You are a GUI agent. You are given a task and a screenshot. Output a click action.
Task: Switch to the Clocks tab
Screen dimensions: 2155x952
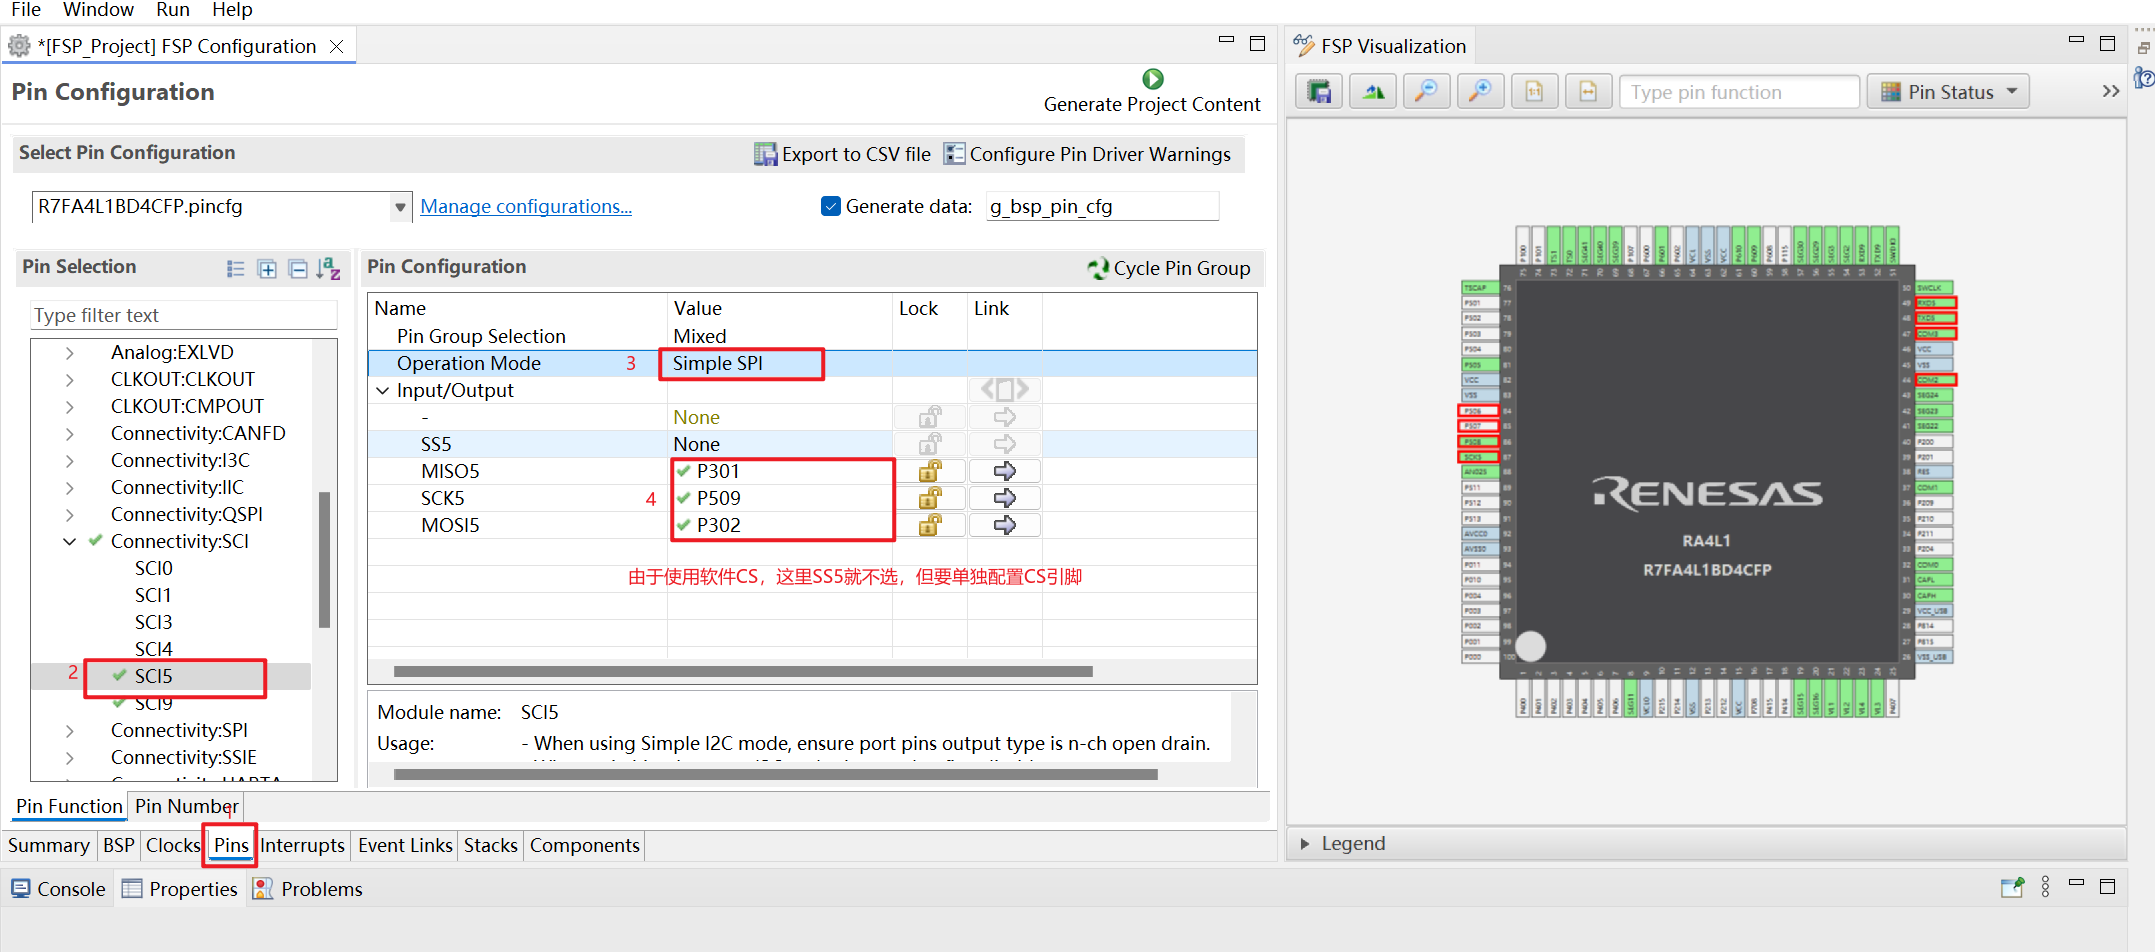coord(173,845)
